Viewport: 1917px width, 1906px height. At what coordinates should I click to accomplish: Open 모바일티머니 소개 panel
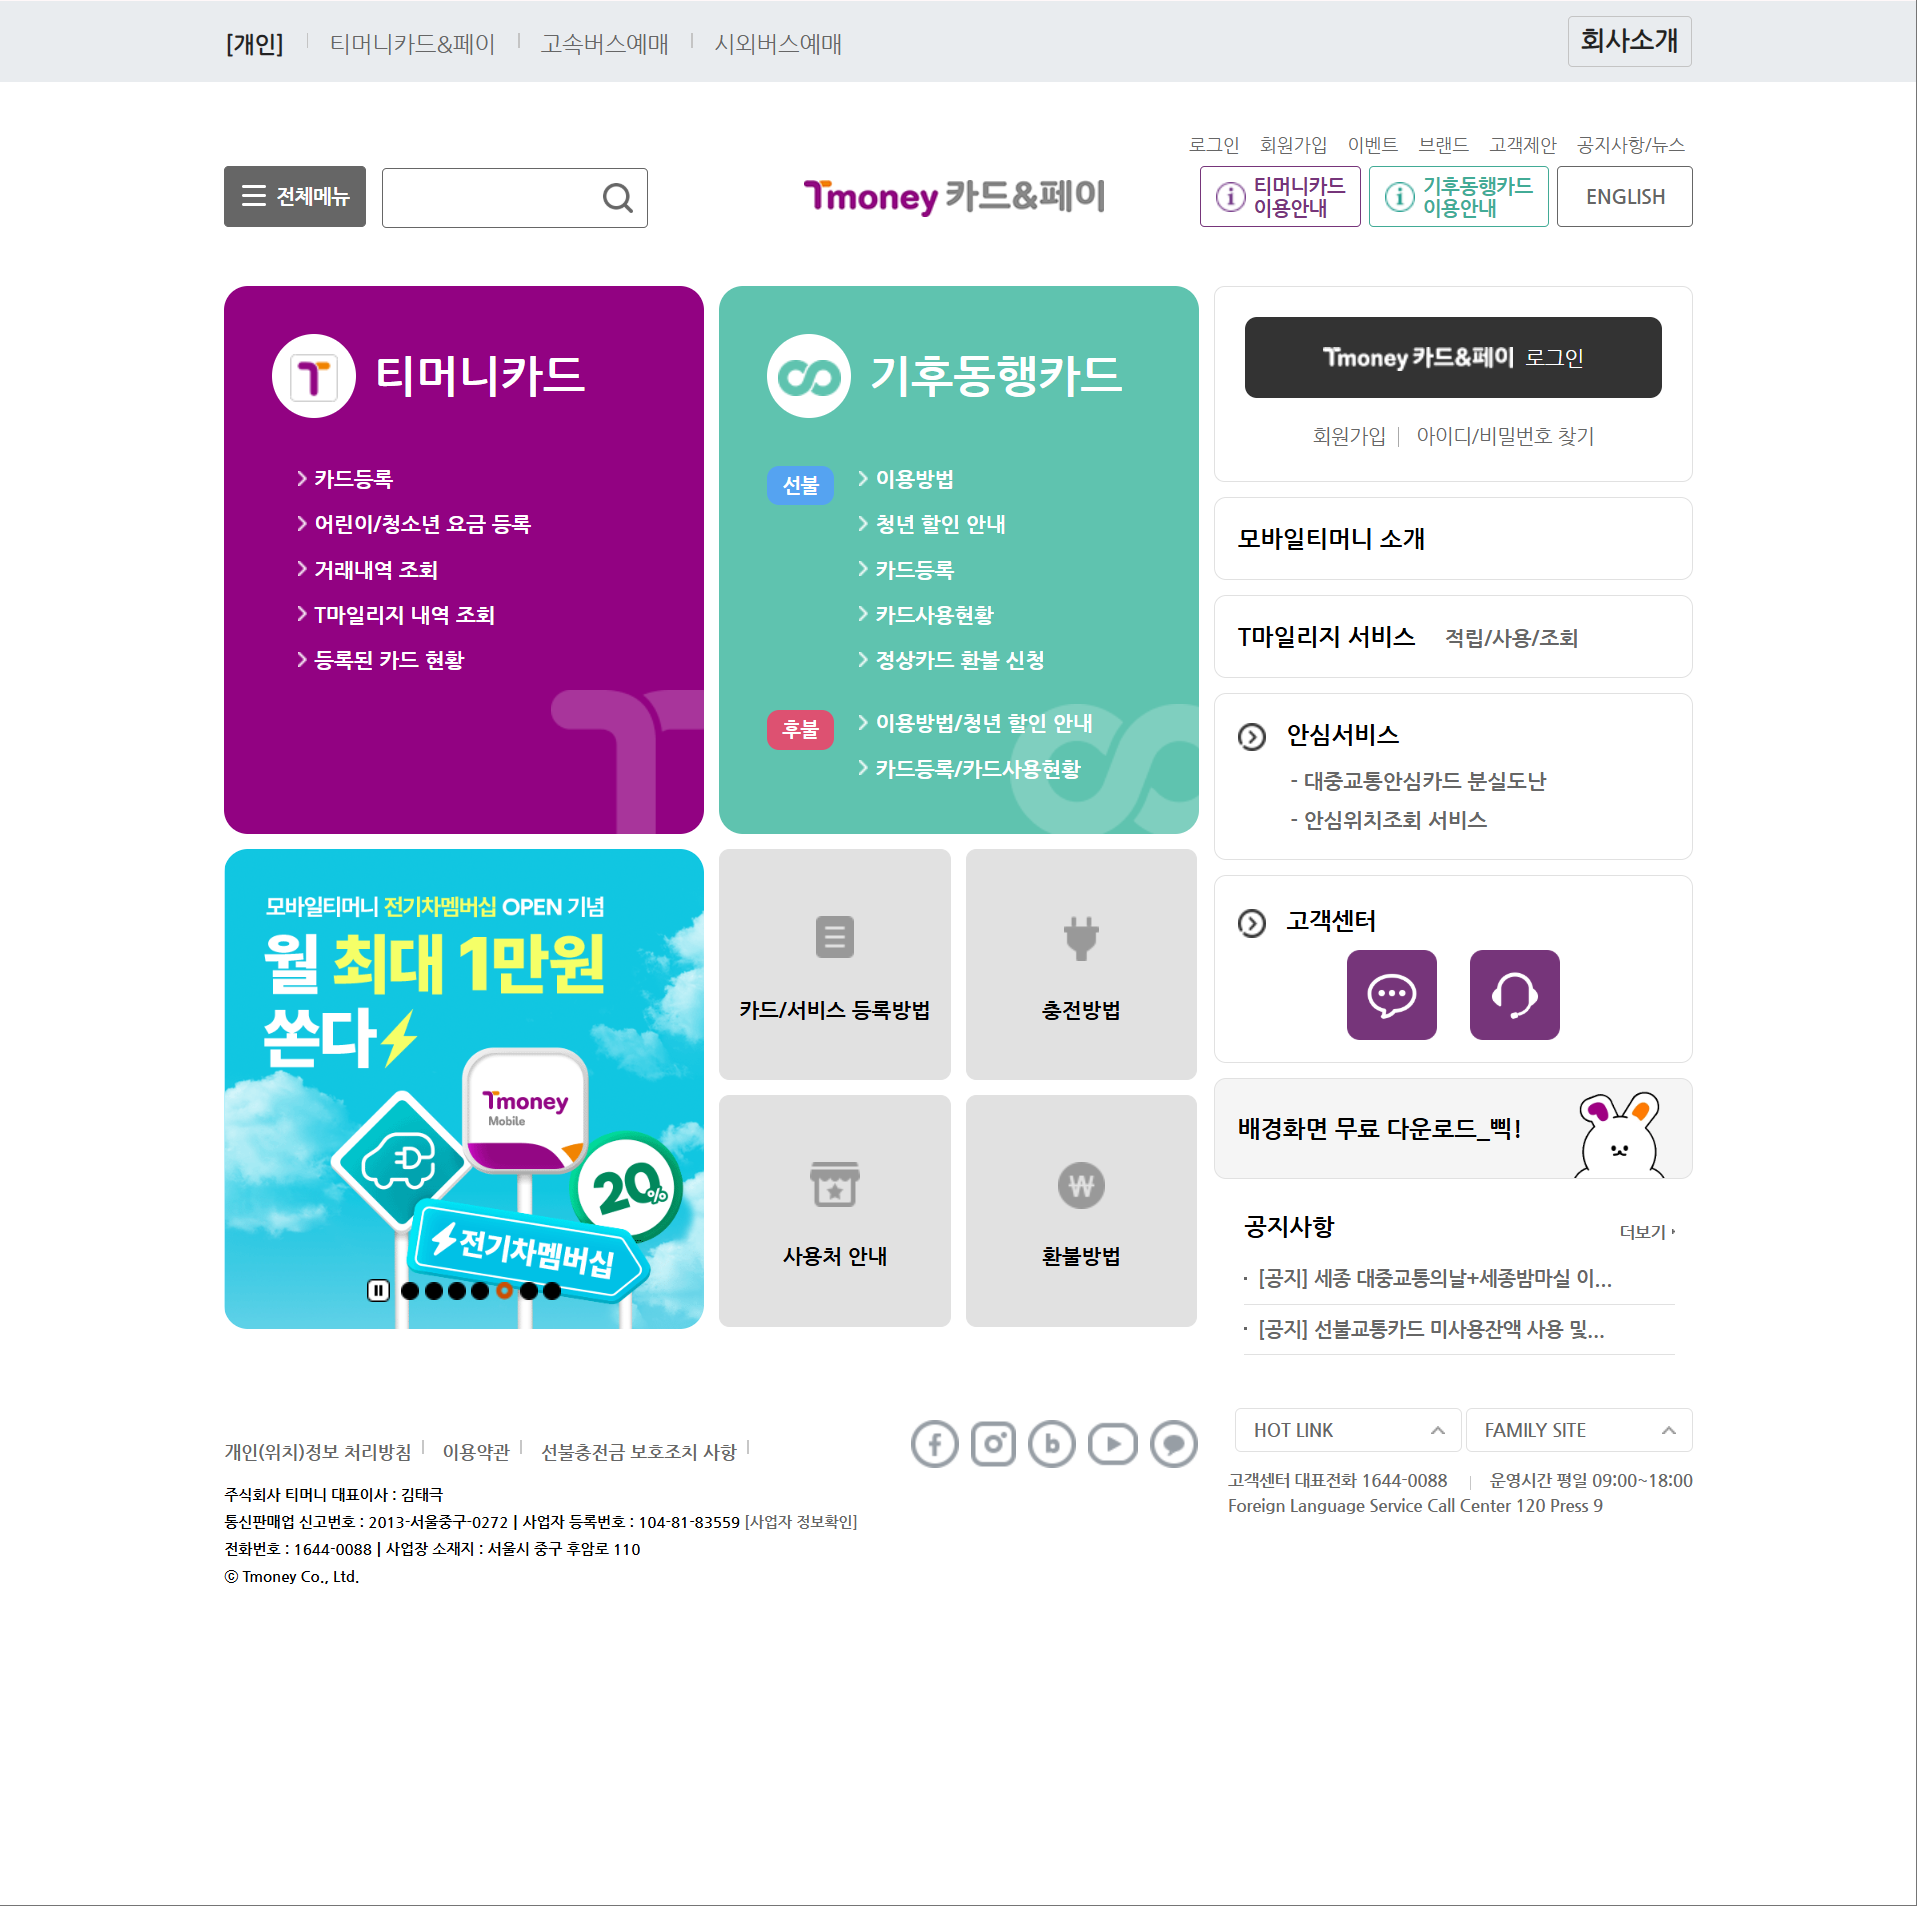tap(1453, 539)
